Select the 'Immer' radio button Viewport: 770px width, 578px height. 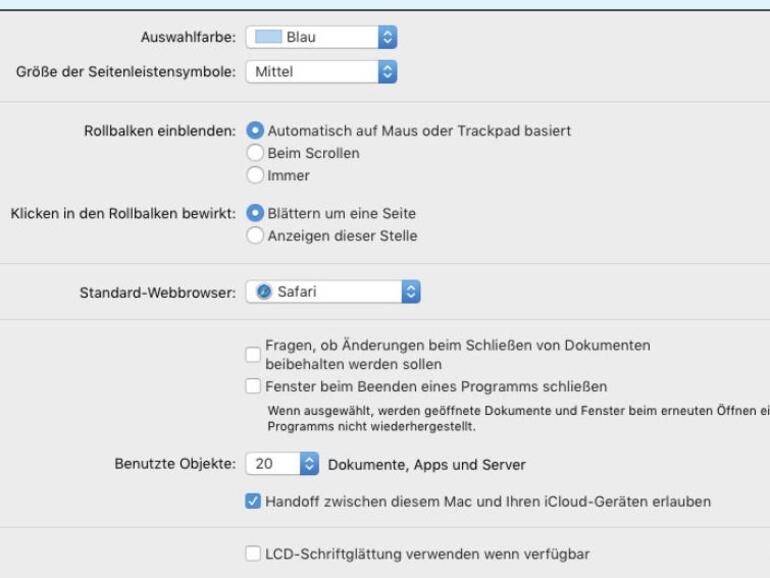pos(255,176)
